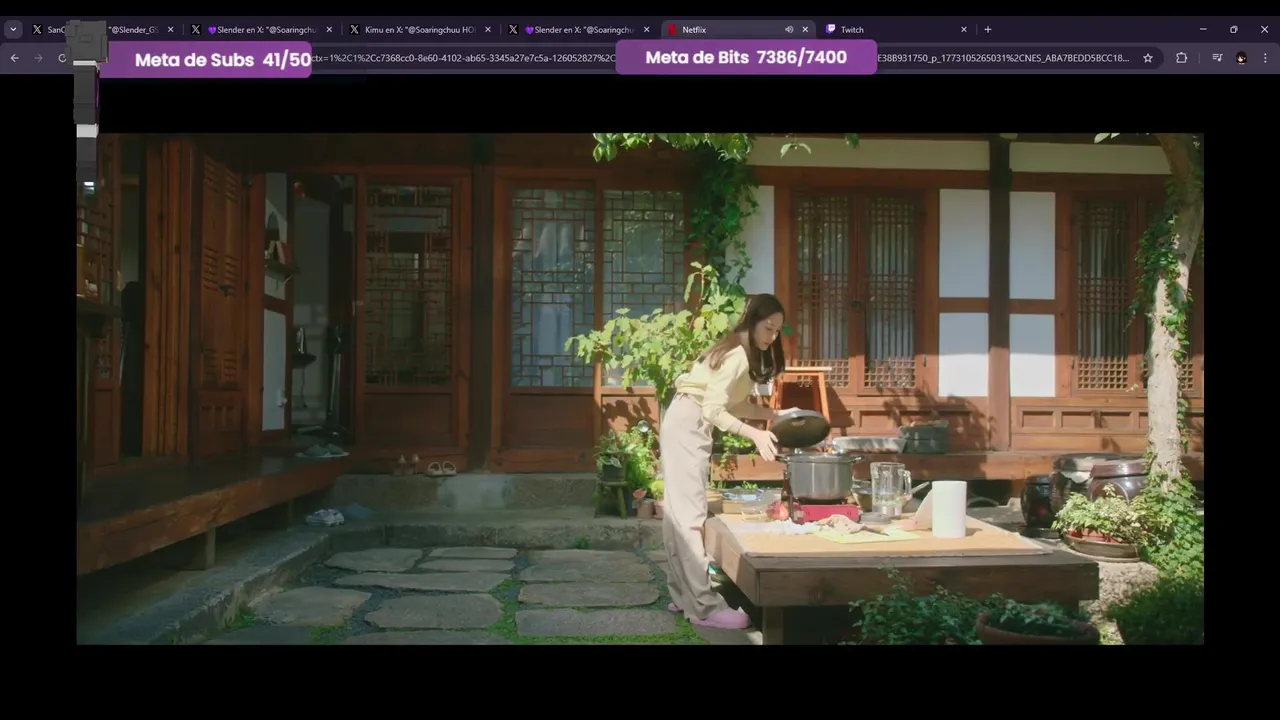Close the Kimu en X tab
This screenshot has width=1280, height=720.
(x=488, y=29)
